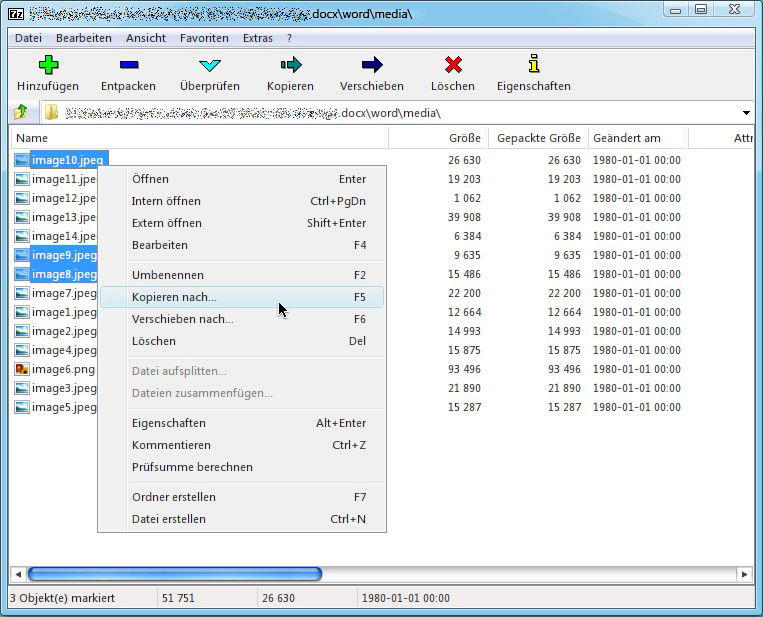Choose Extern öffnen in context menu
This screenshot has height=617, width=763.
coord(242,223)
